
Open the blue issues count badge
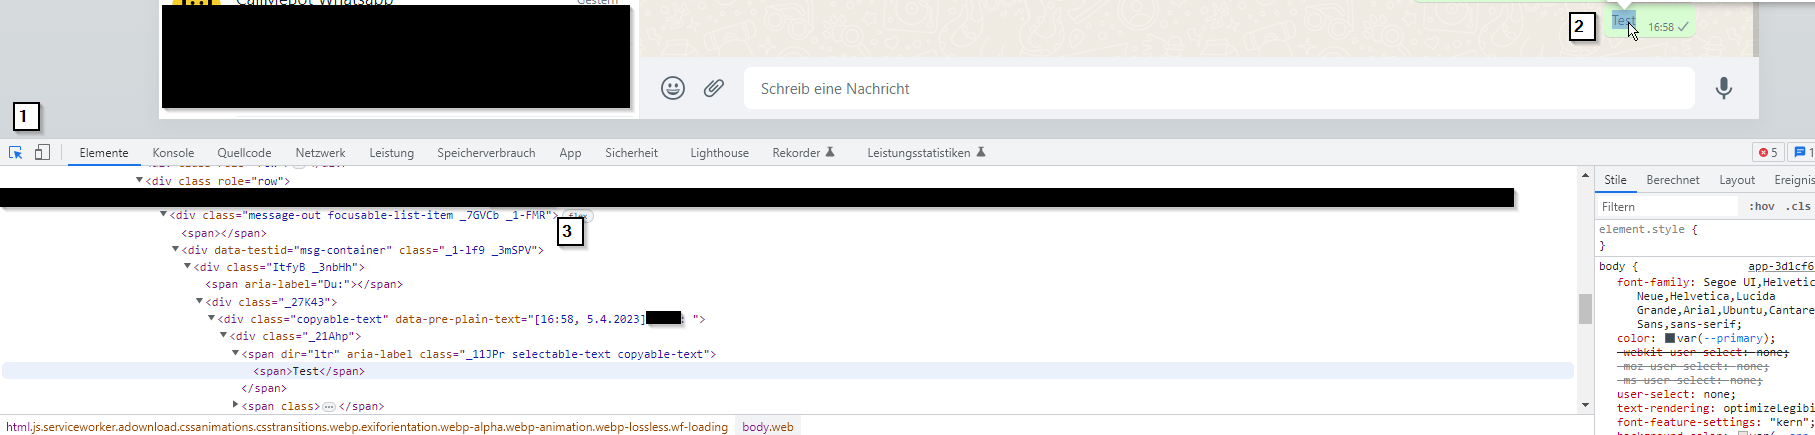coord(1802,153)
